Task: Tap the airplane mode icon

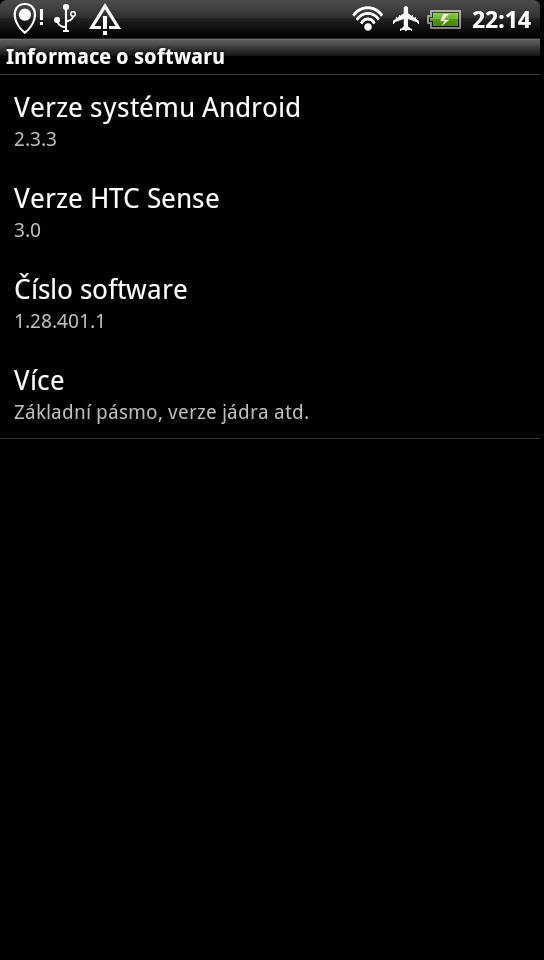Action: [406, 19]
